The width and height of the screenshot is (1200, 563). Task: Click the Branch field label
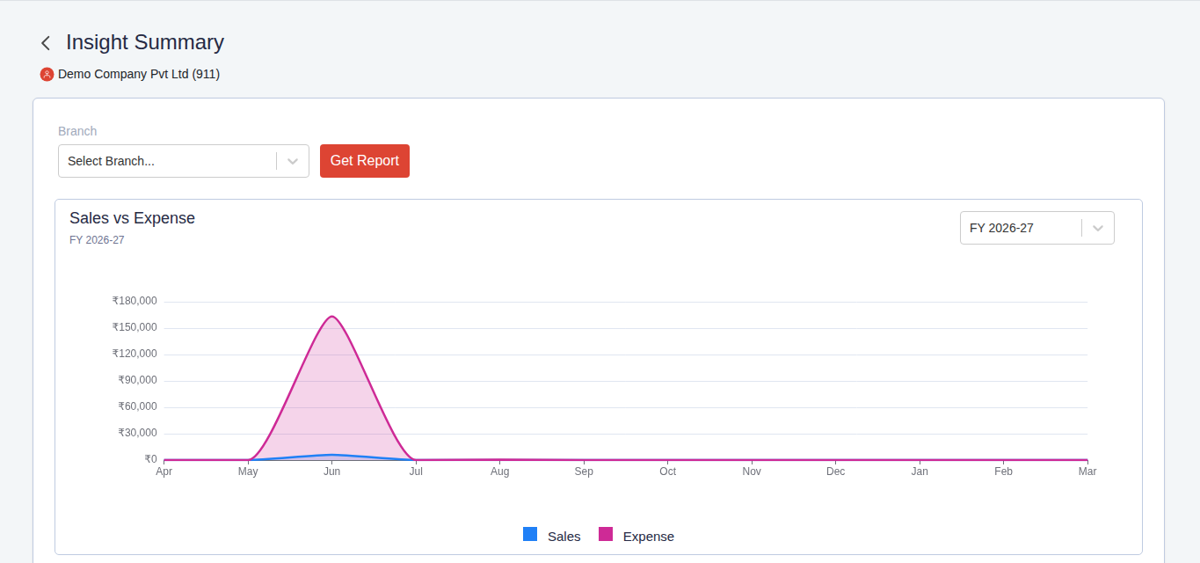pos(77,131)
